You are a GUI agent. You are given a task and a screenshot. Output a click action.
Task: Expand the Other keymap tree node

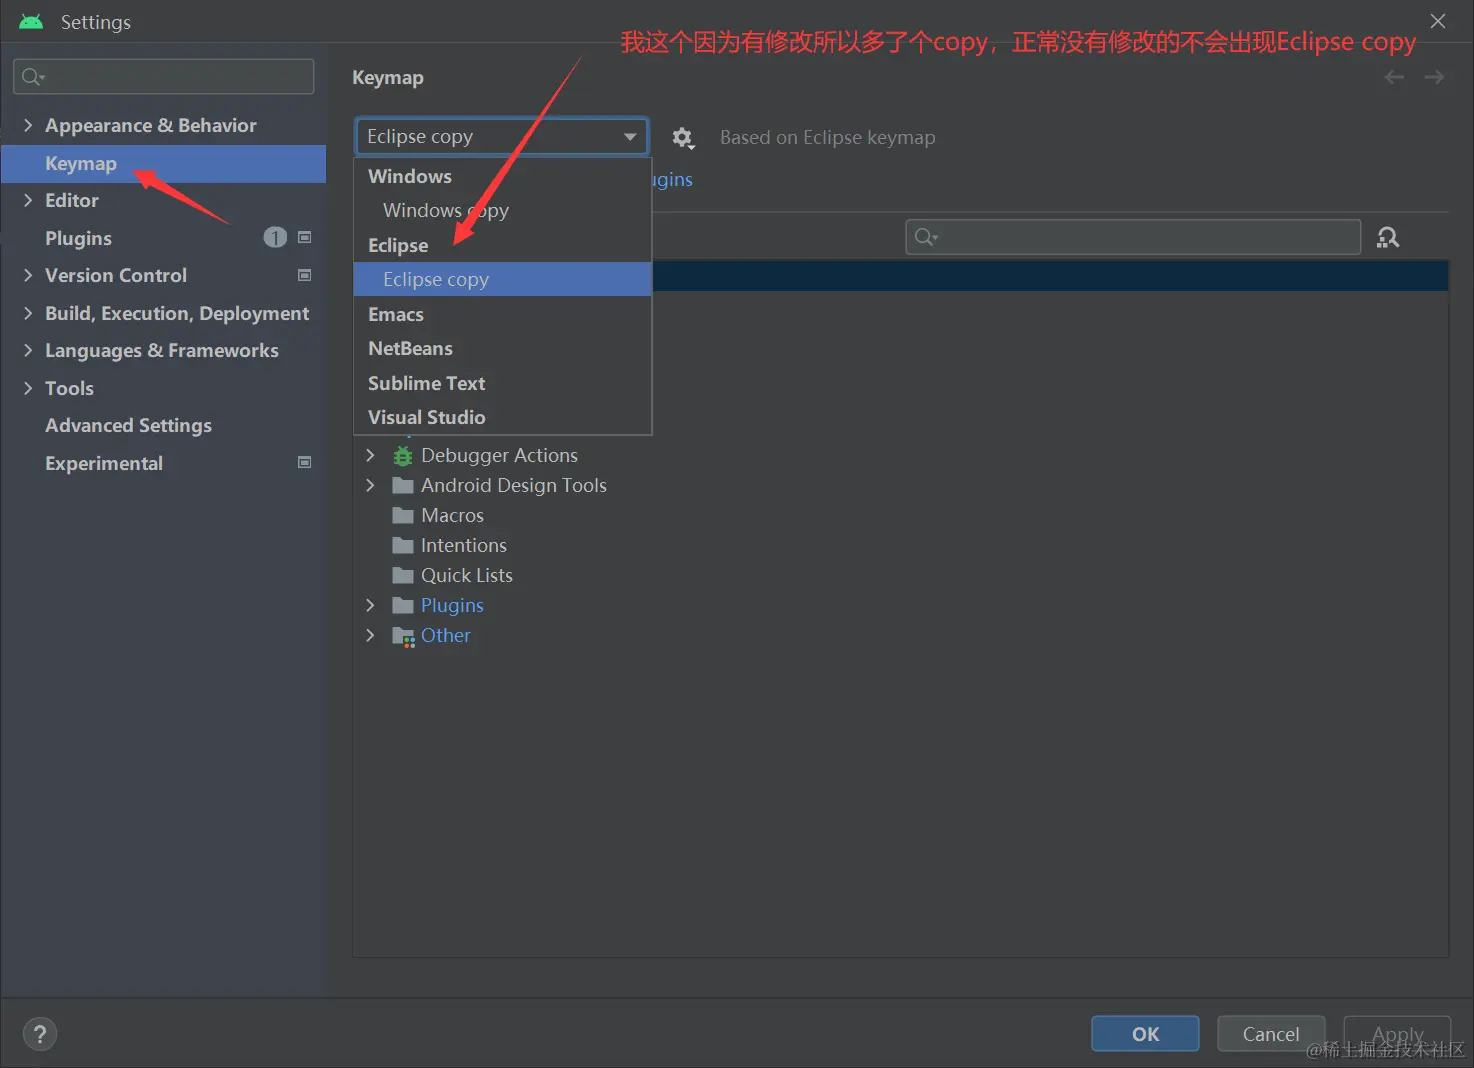(x=371, y=635)
